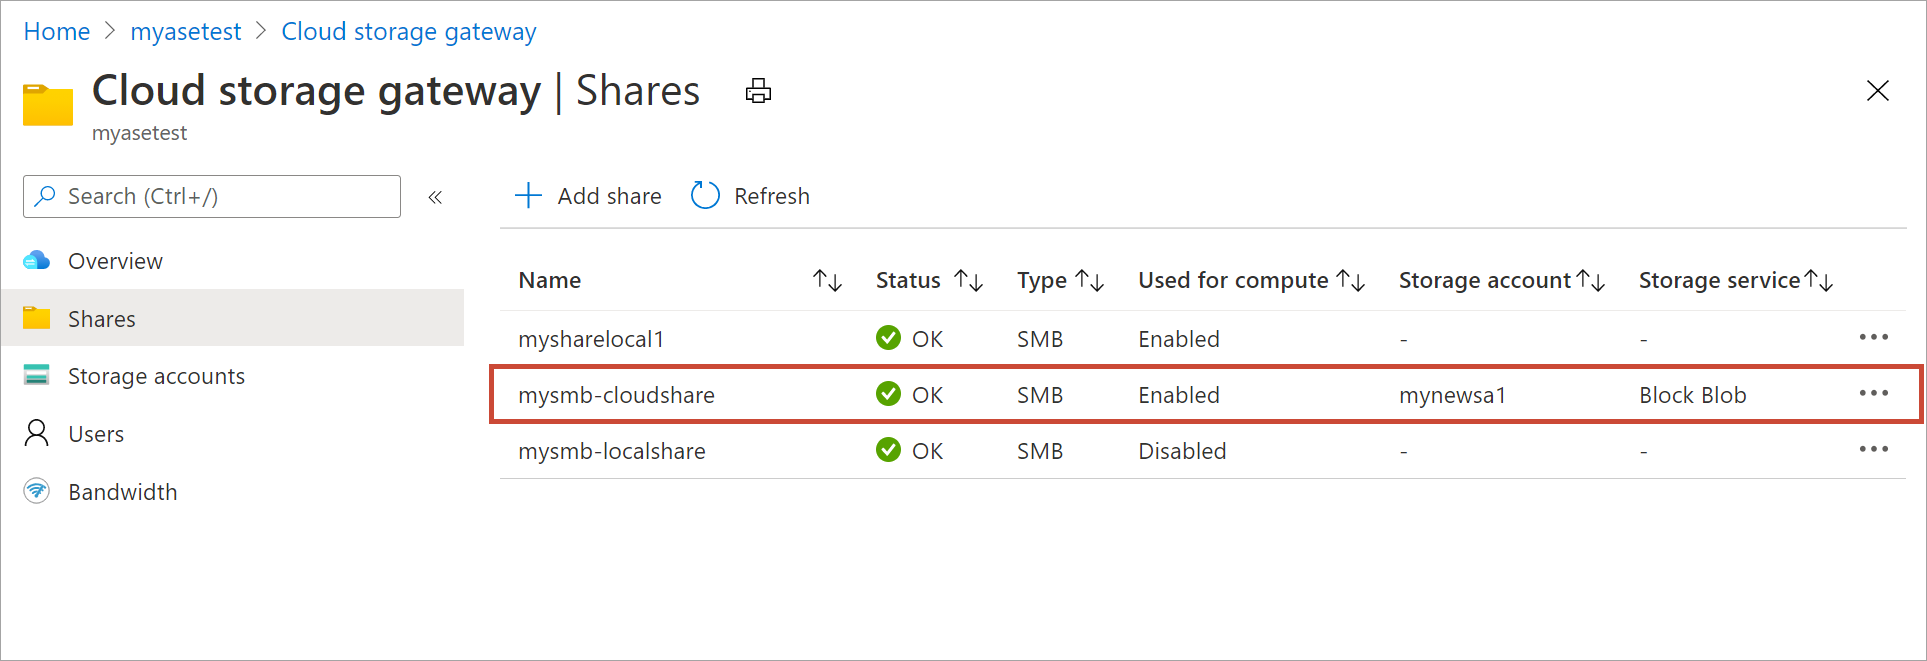Open more options for mysmb-localshare

pos(1873,450)
